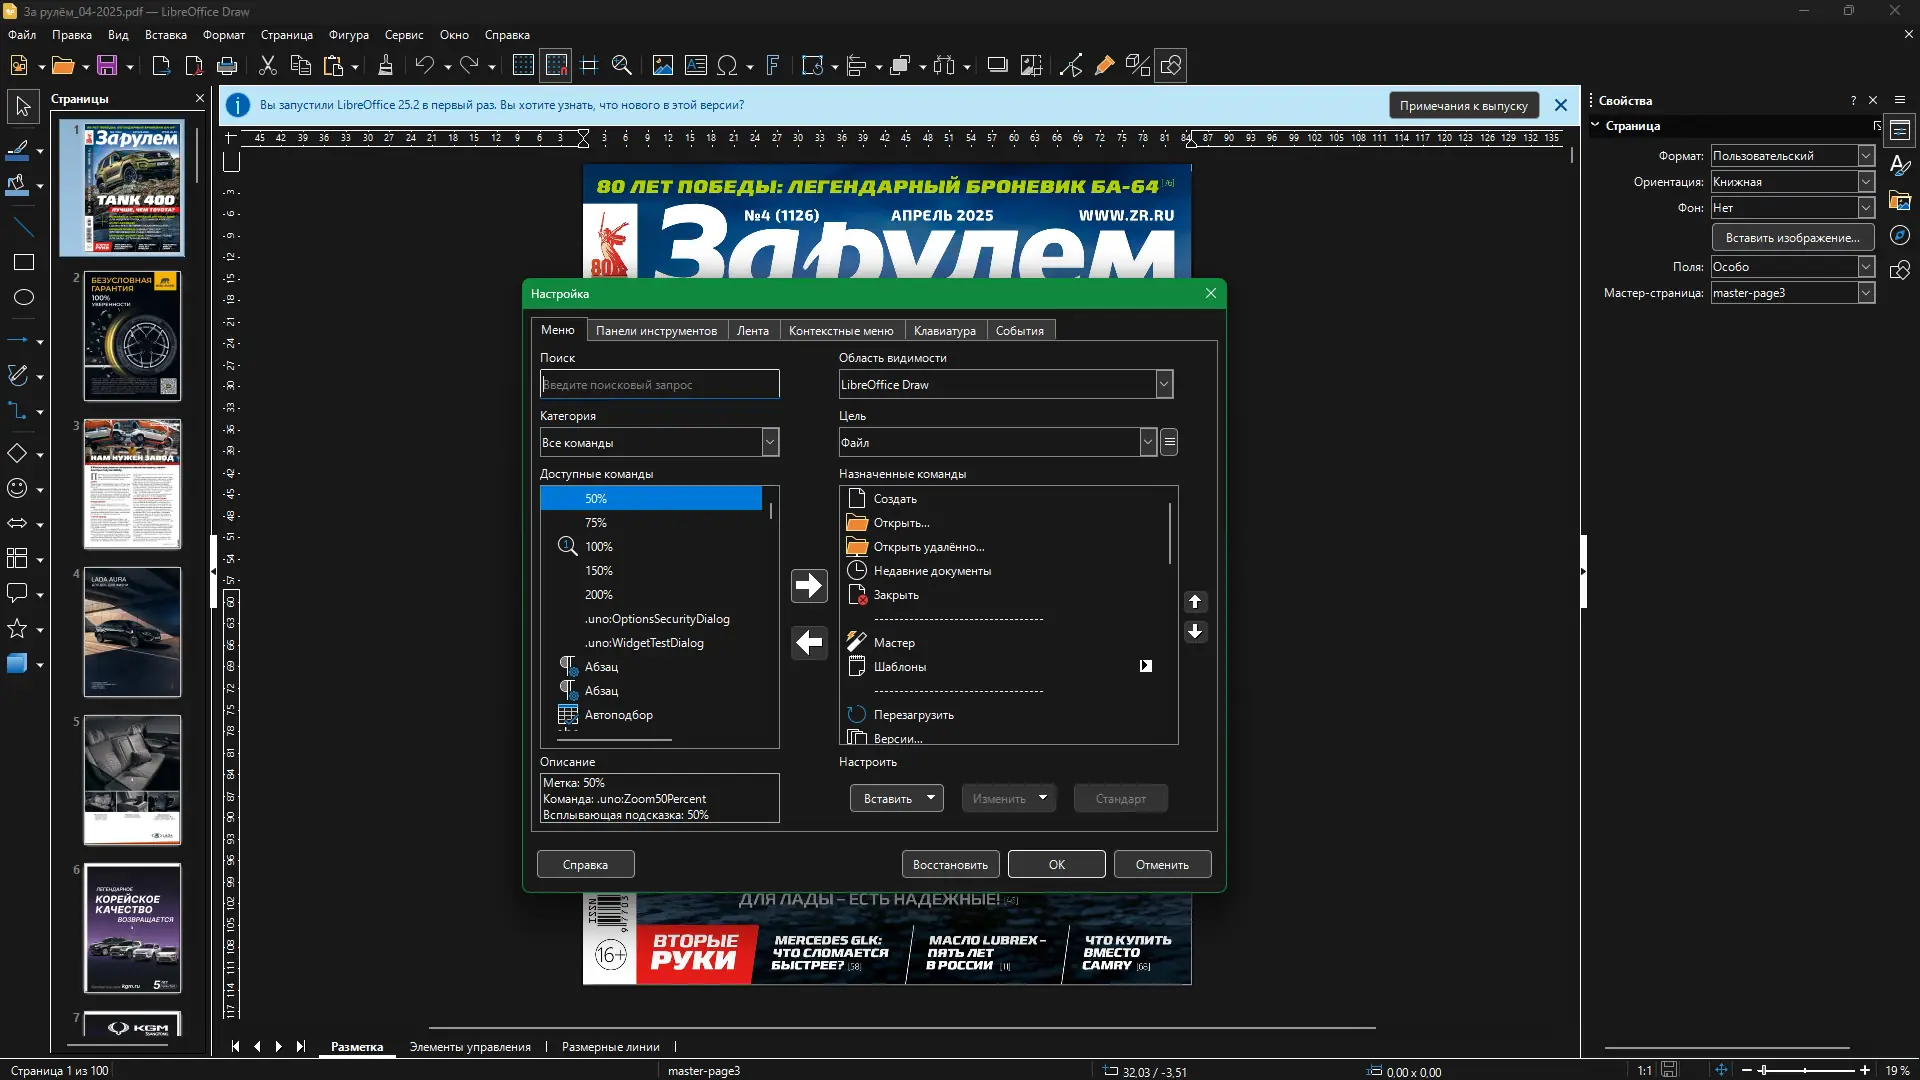Click the Zoom & Pan magnifier icon
This screenshot has width=1920, height=1080.
621,66
